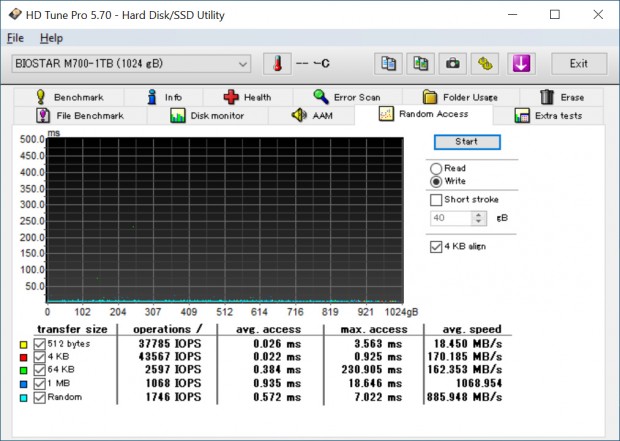
Task: Uncheck the 512 bytes transfer size
Action: click(x=39, y=344)
